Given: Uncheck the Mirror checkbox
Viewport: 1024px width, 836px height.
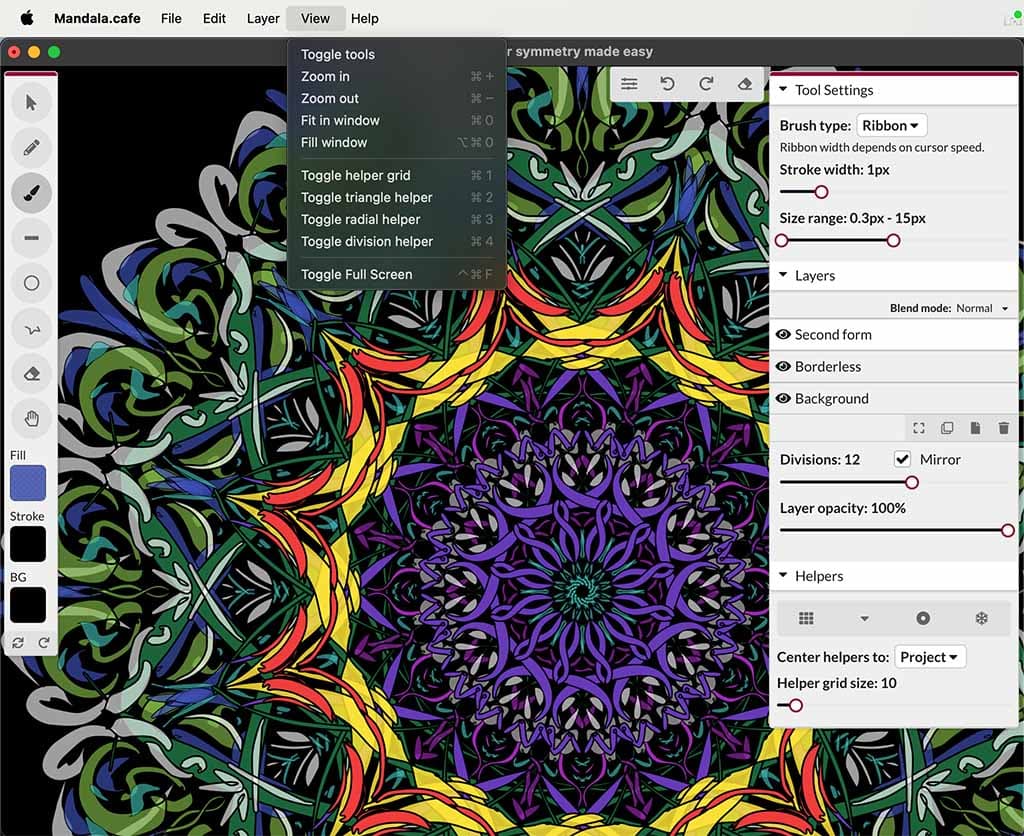Looking at the screenshot, I should [x=902, y=459].
